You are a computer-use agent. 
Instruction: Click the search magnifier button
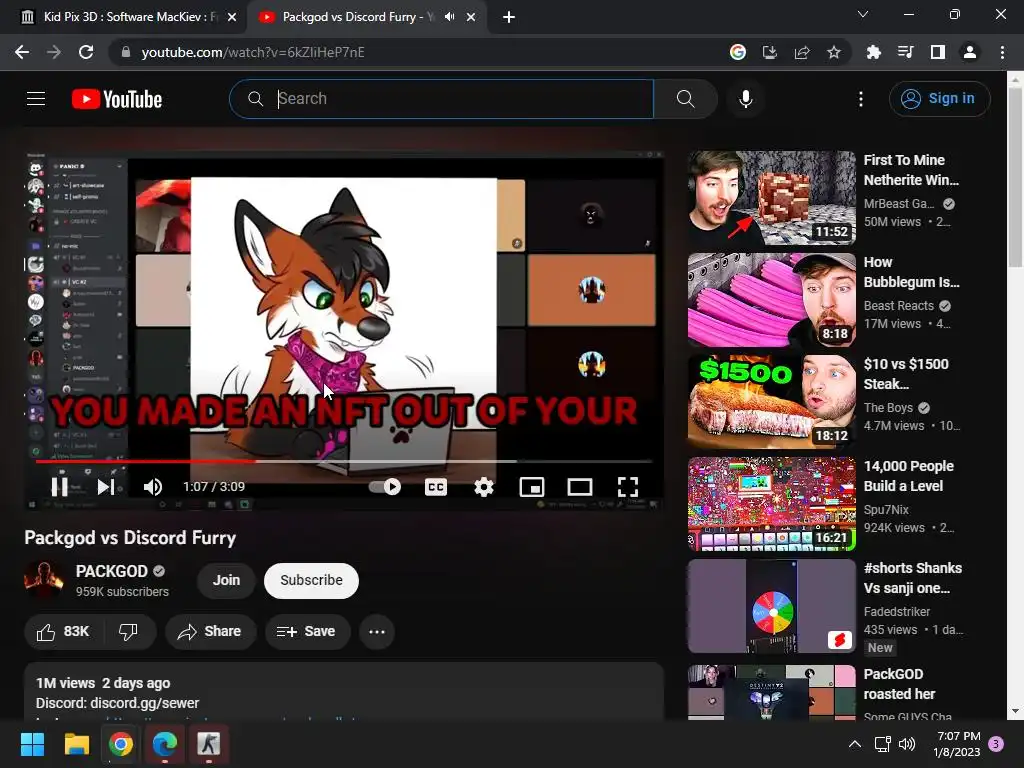tap(685, 99)
